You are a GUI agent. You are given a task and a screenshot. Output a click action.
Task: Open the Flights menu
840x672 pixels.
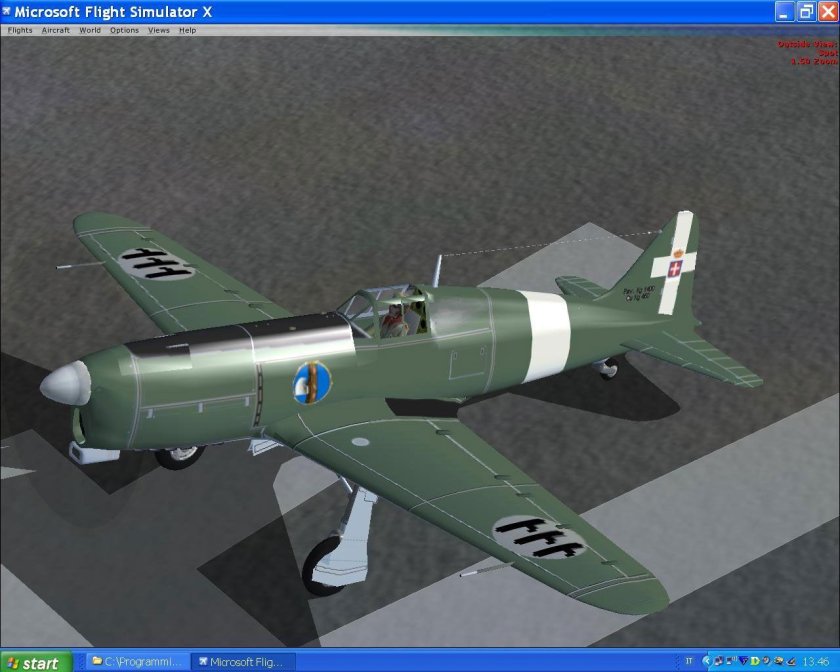[20, 30]
